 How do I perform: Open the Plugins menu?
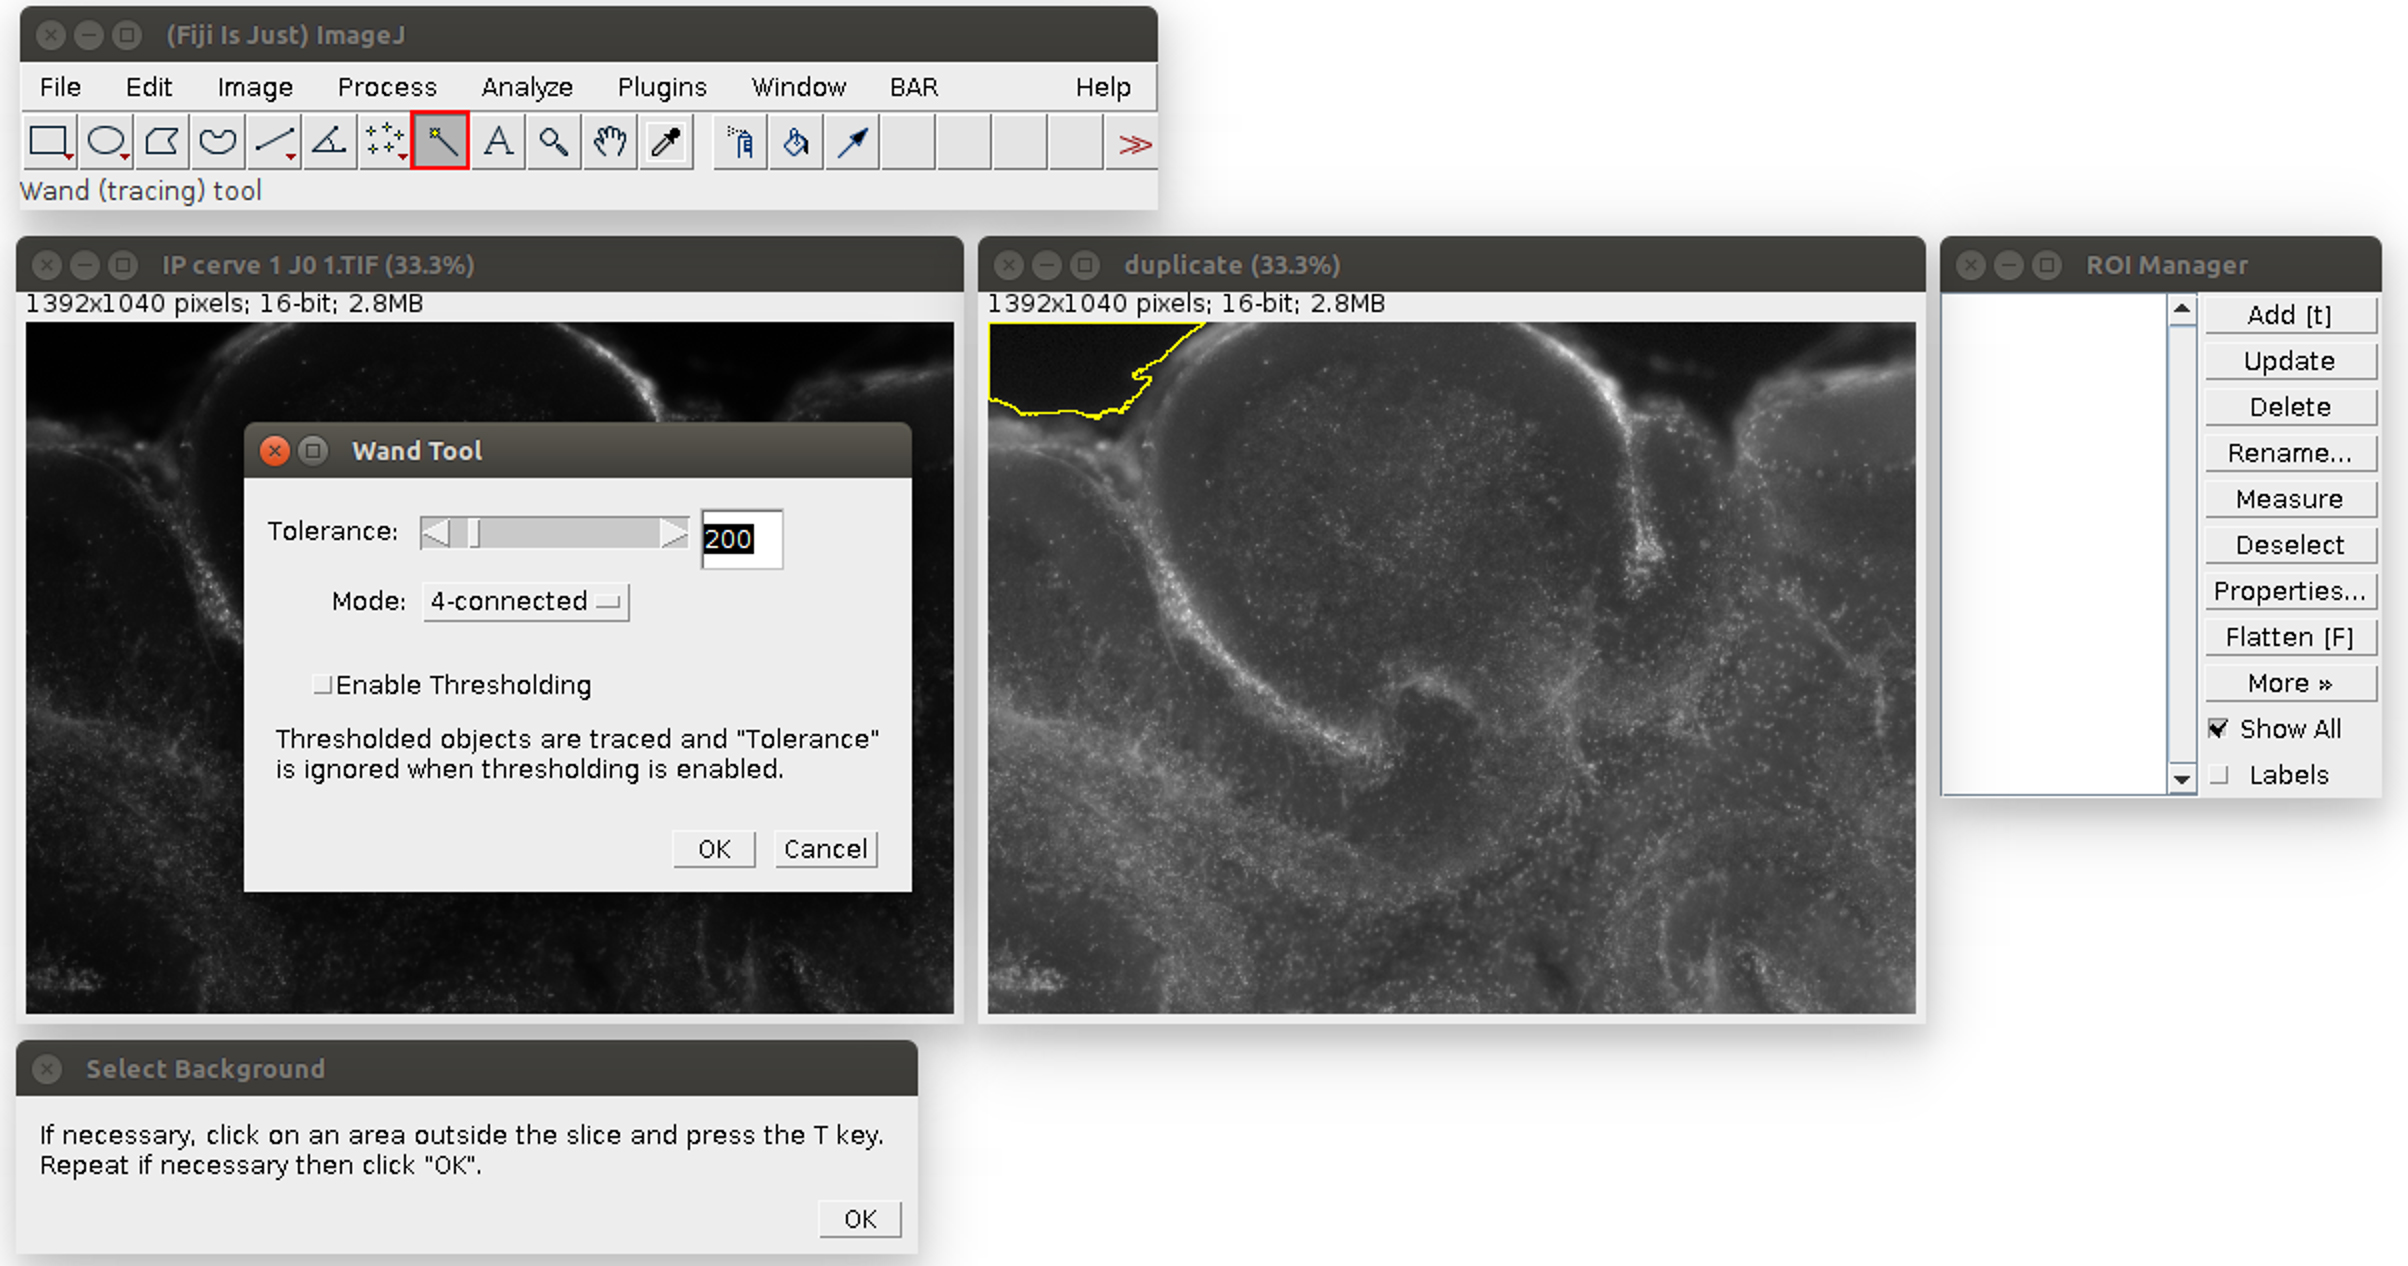click(662, 87)
